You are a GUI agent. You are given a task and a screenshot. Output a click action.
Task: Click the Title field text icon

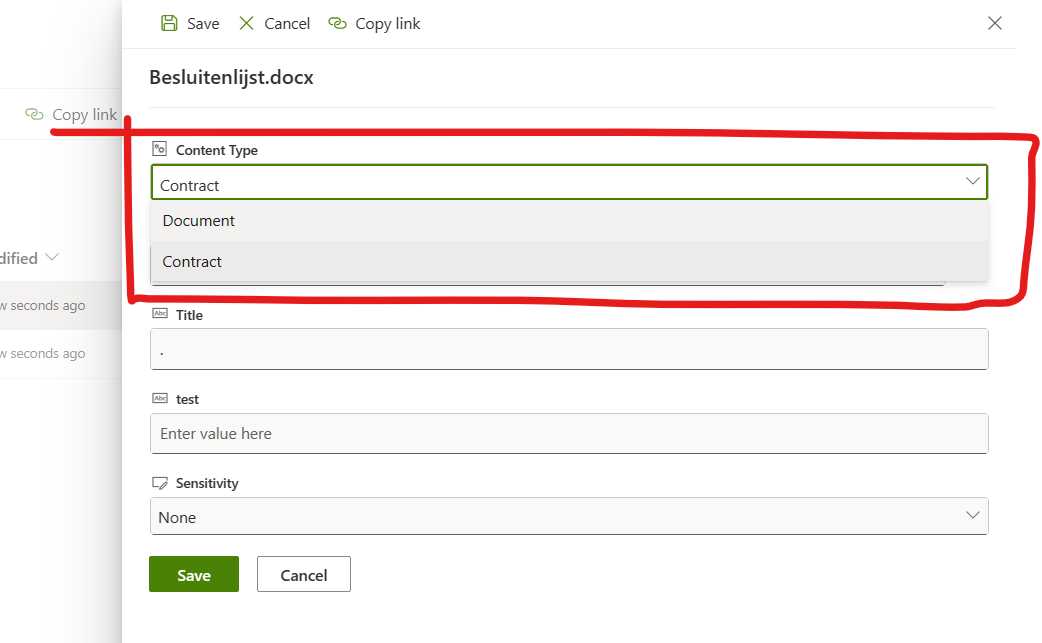tap(159, 314)
